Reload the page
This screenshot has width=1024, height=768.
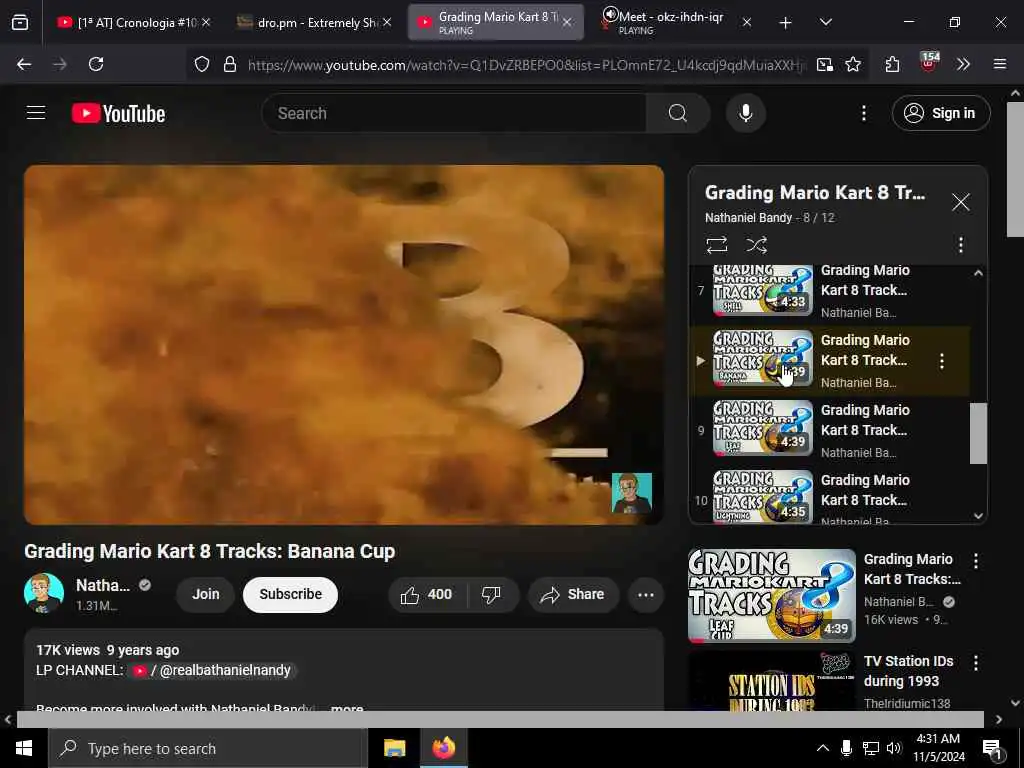[96, 64]
